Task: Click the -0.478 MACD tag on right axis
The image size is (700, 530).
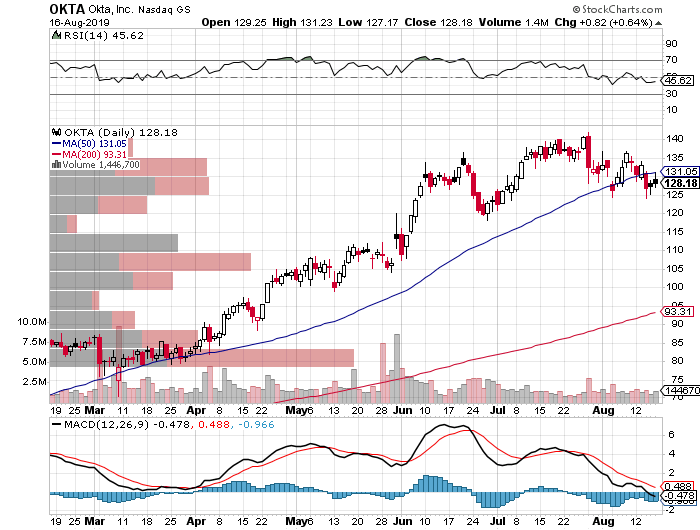Action: click(679, 496)
